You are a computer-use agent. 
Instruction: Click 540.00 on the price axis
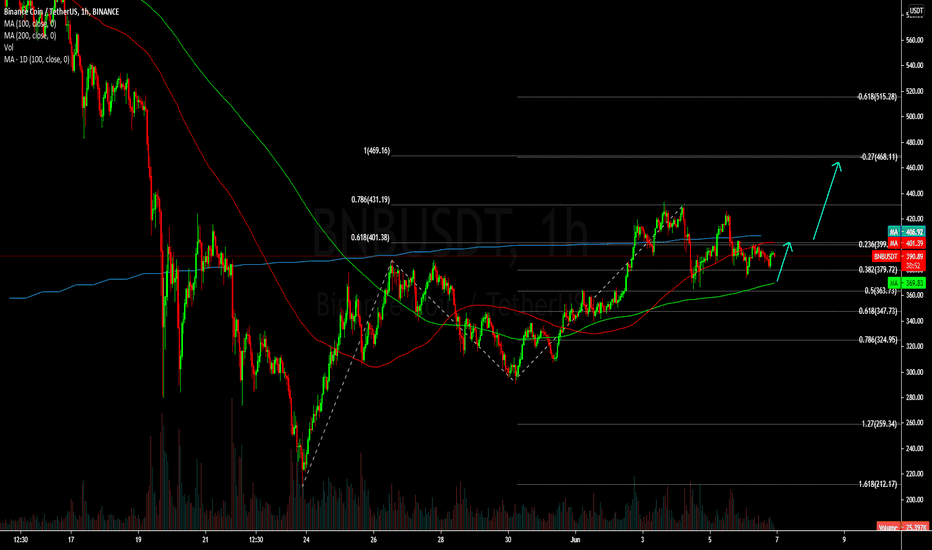coord(914,65)
